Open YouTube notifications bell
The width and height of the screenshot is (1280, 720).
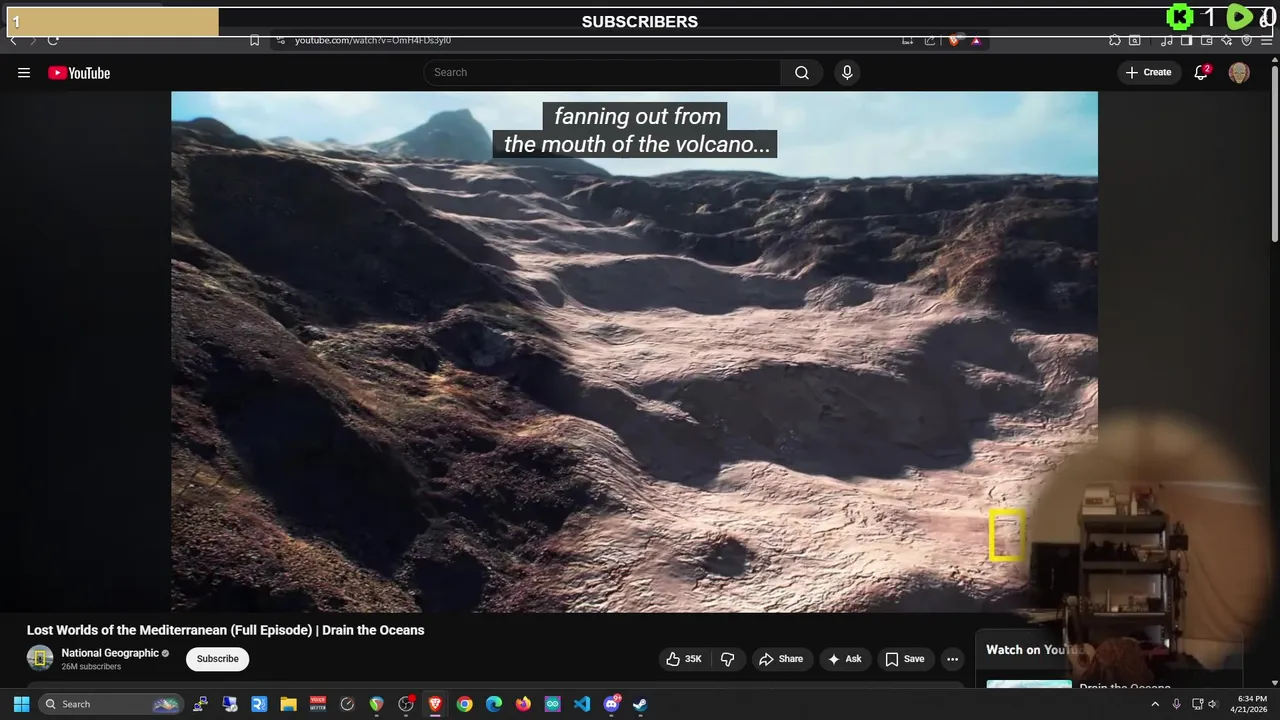tap(1201, 72)
